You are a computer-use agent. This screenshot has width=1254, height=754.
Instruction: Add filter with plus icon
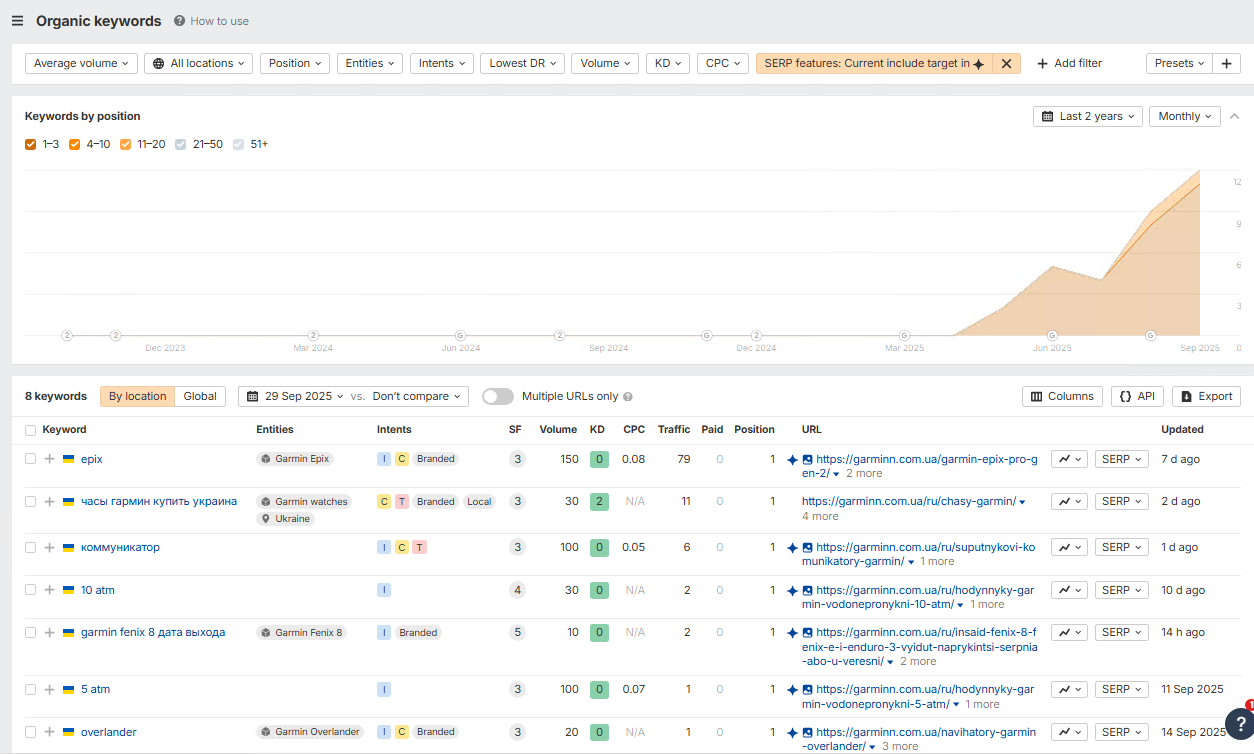(x=1069, y=63)
